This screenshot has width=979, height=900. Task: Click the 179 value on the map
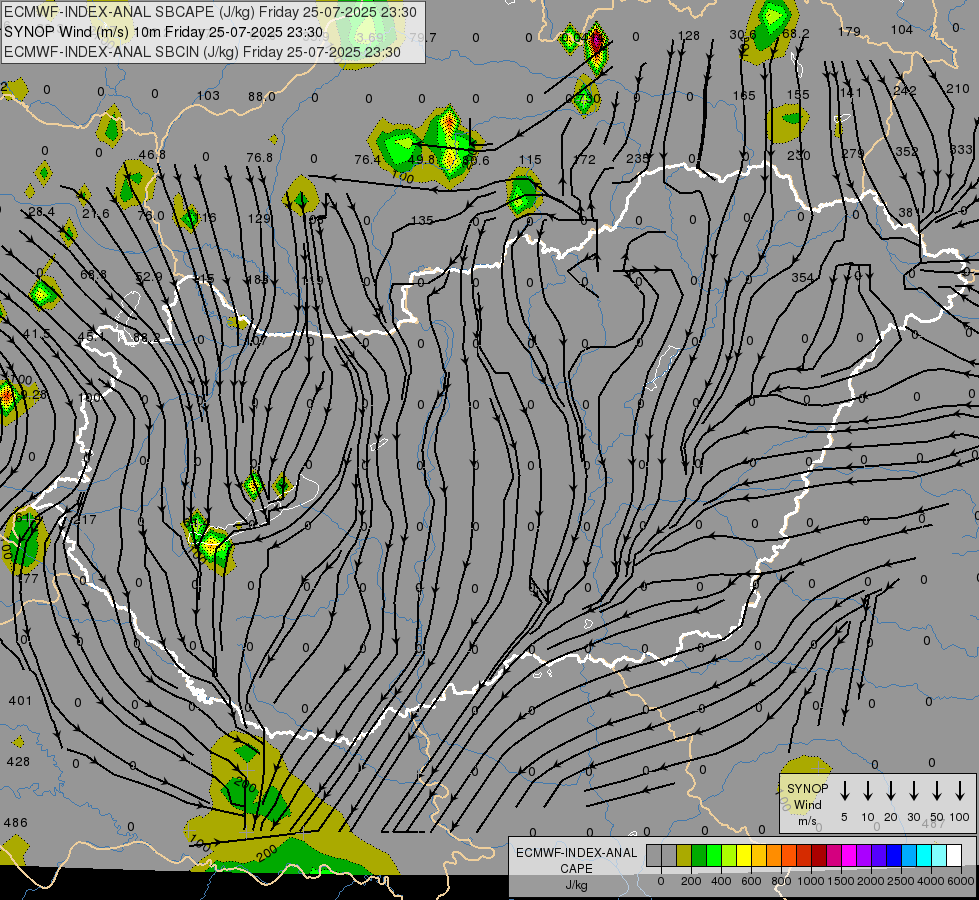click(849, 31)
